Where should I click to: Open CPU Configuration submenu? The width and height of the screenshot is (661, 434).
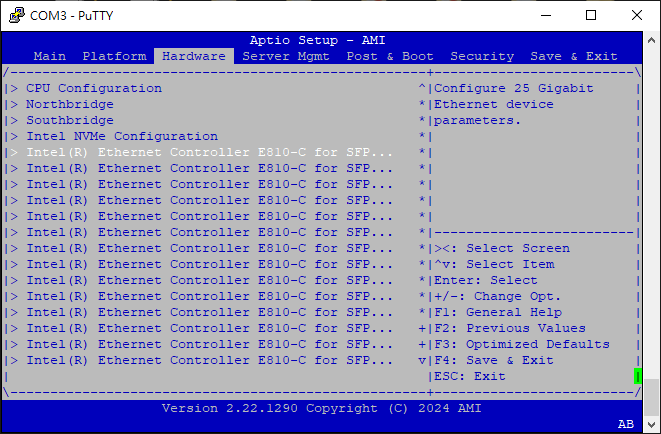(x=94, y=88)
